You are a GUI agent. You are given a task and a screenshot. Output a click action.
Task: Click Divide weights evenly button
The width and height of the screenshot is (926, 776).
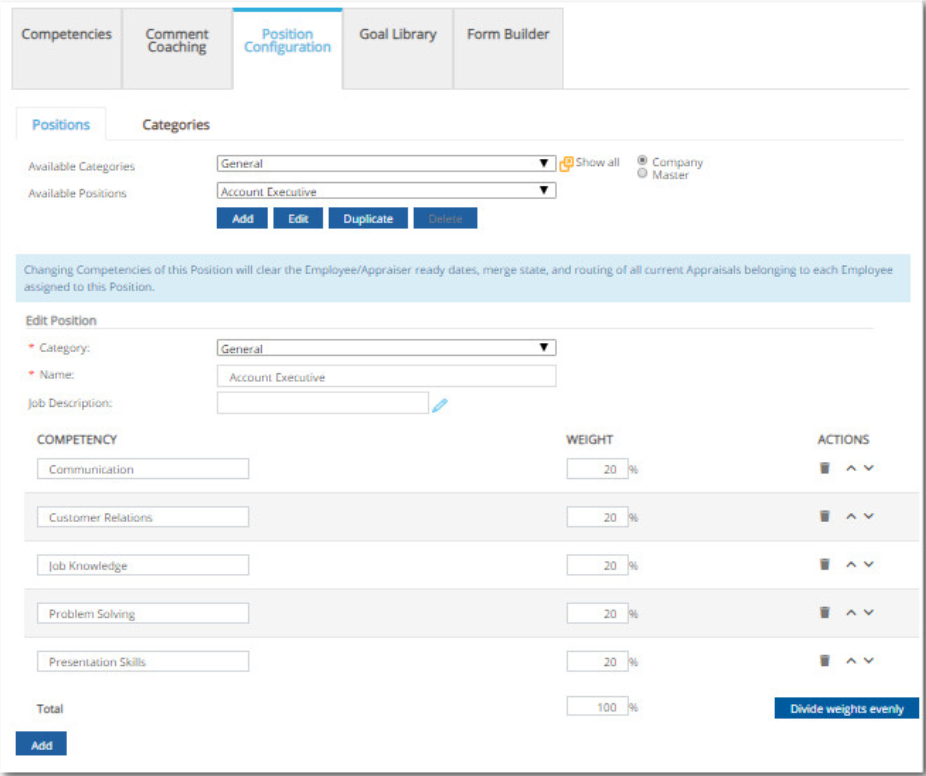click(x=846, y=709)
